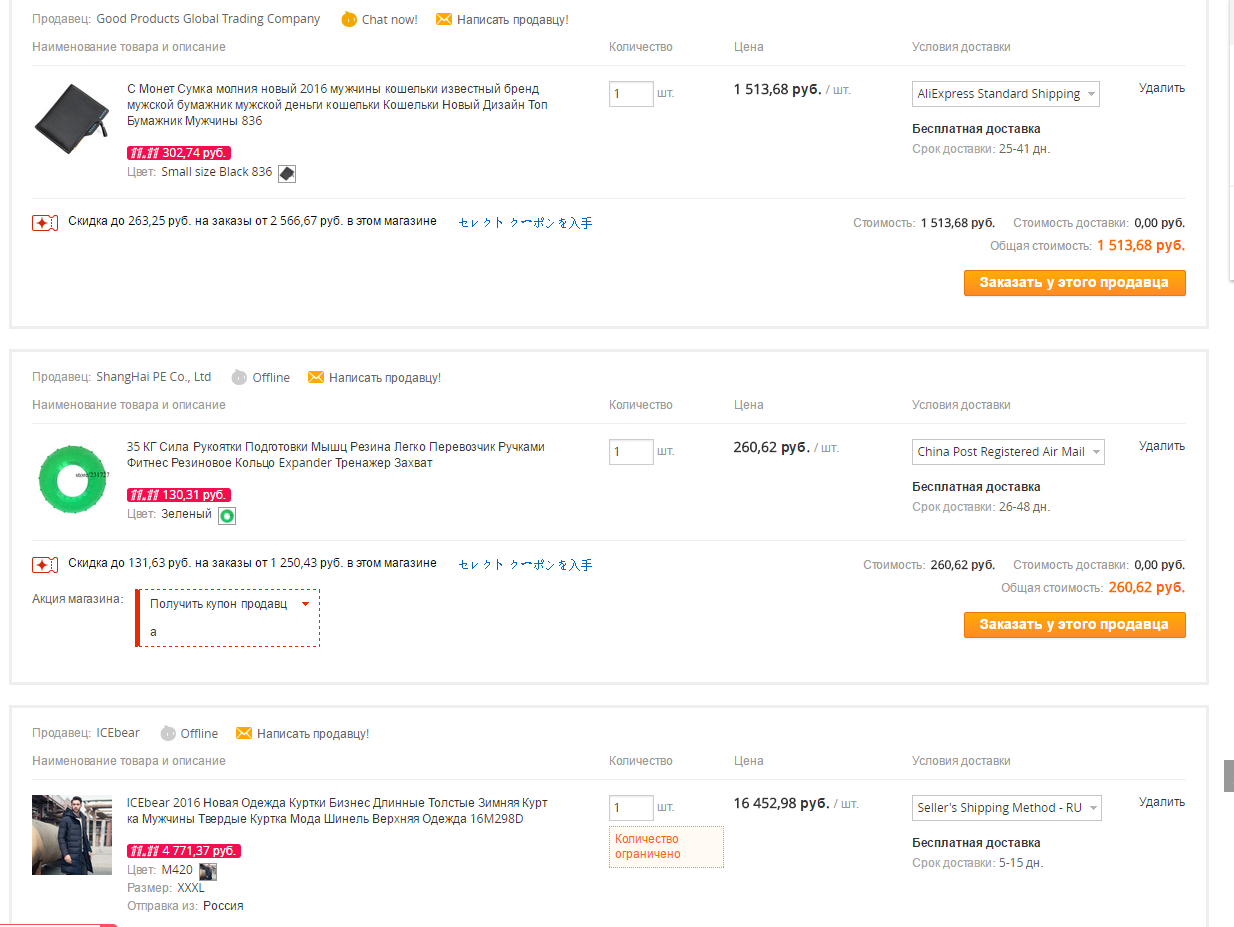Click coupon icon in the wallet seller section
Image resolution: width=1234 pixels, height=927 pixels.
[x=44, y=222]
